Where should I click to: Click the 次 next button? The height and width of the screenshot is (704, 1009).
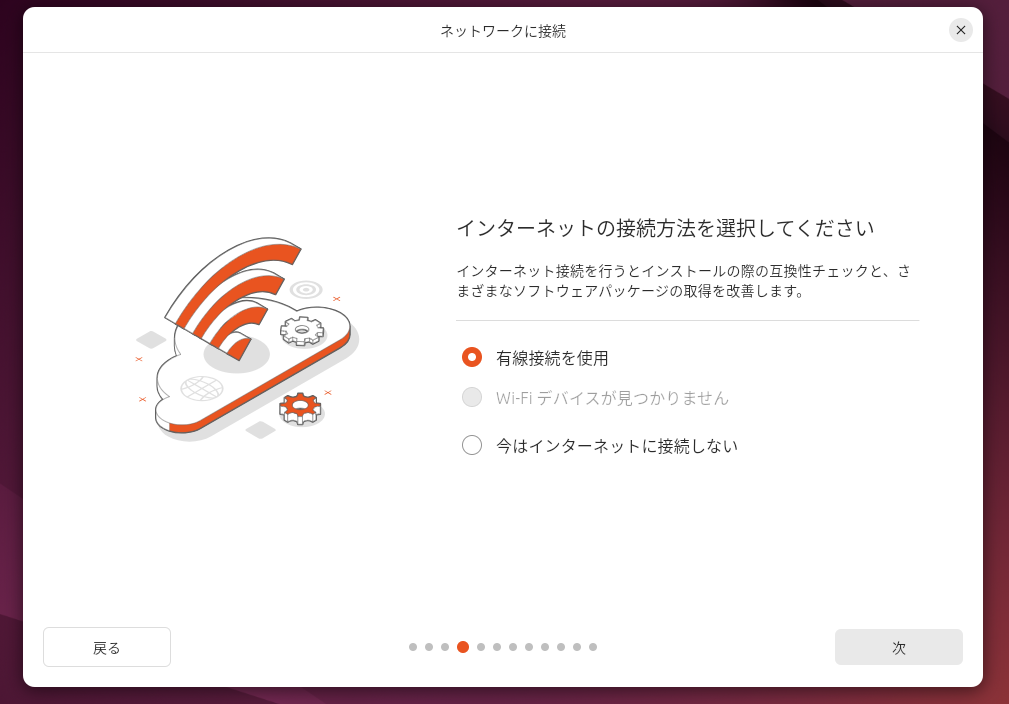[898, 647]
